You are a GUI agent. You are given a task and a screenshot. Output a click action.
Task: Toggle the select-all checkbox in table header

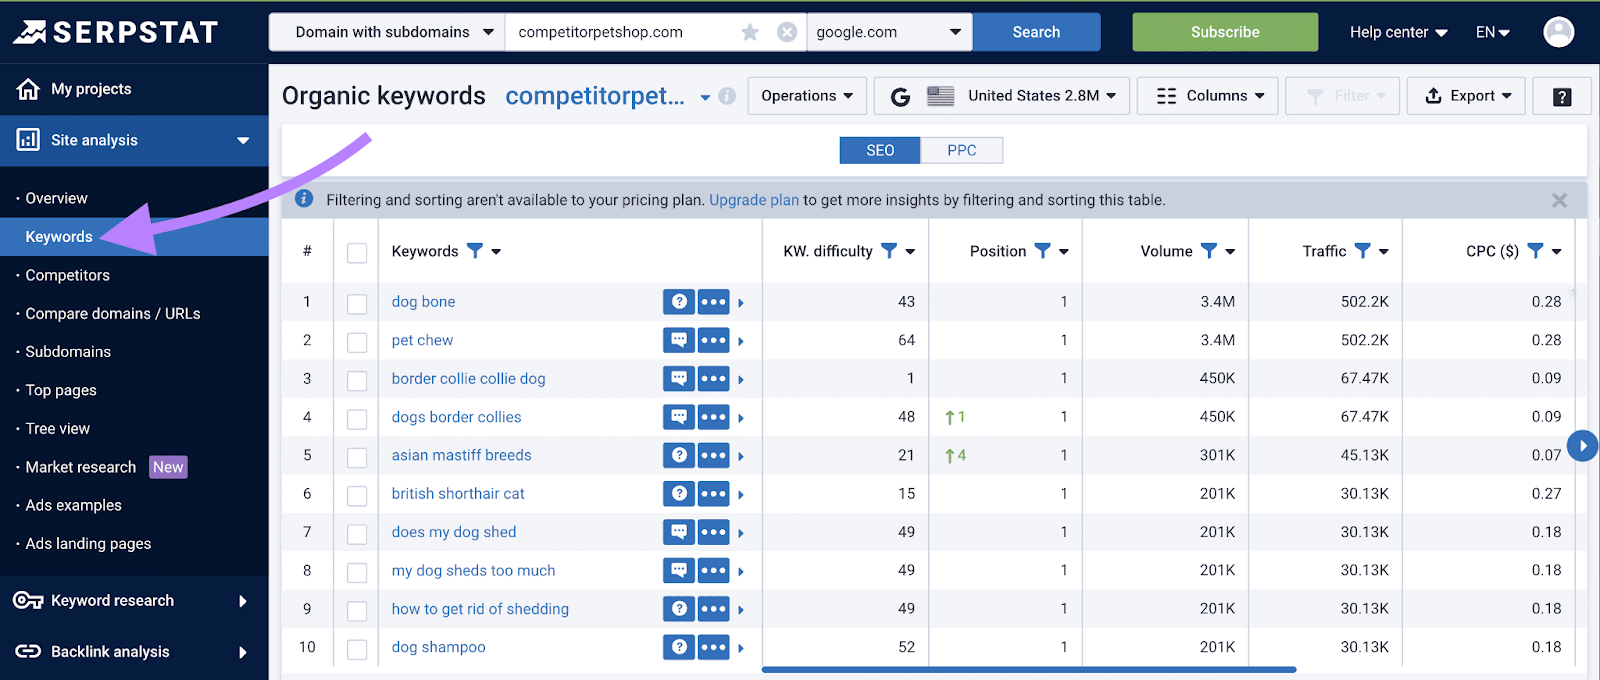[357, 253]
